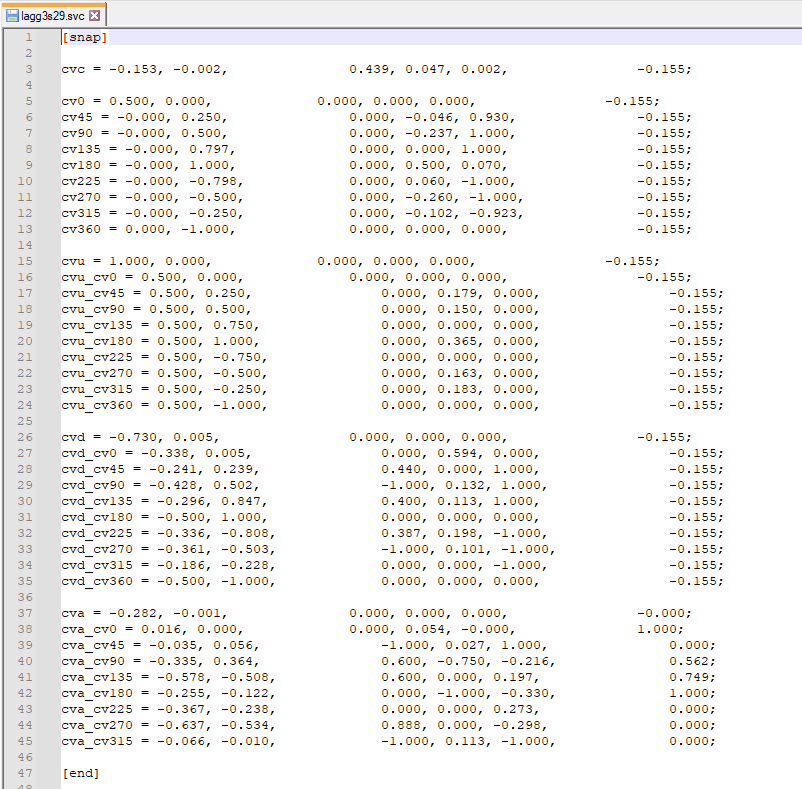
Task: Click the 'cv180' variable name on line 9
Action: (x=81, y=165)
